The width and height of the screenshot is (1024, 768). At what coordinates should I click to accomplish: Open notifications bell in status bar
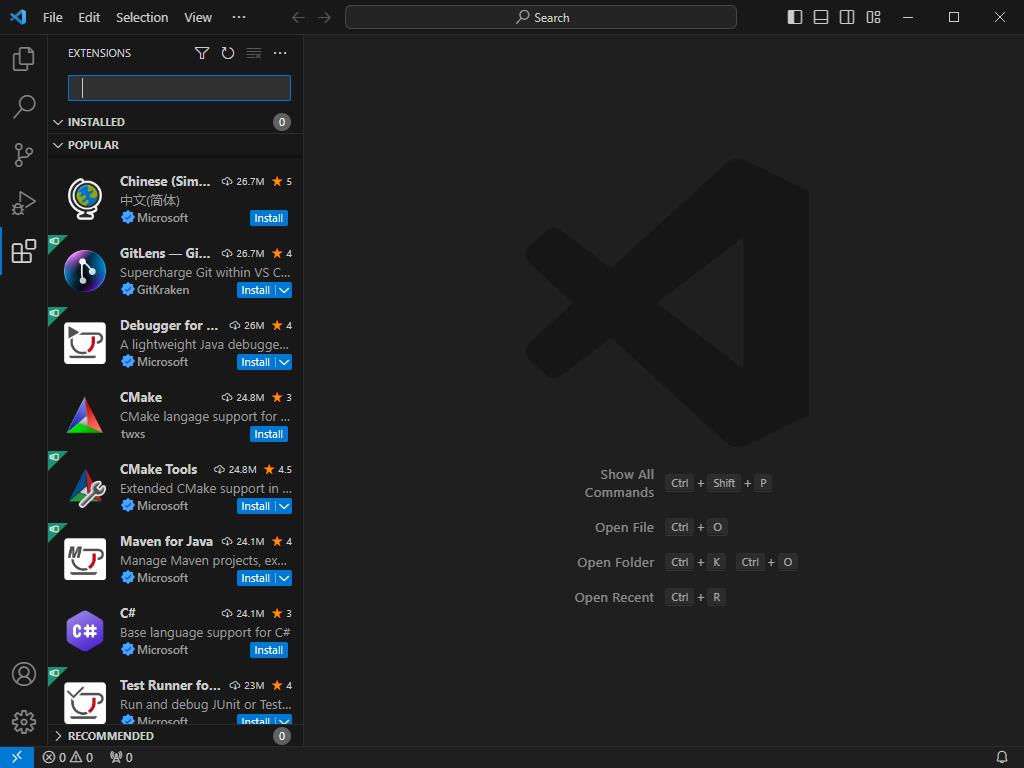coord(1002,757)
